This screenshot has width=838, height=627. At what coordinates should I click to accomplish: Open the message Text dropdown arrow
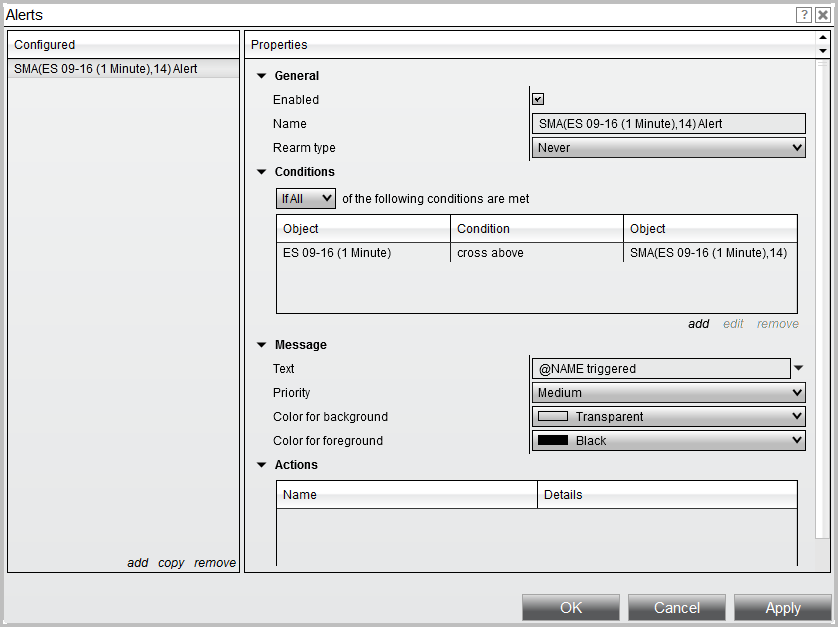tap(798, 368)
